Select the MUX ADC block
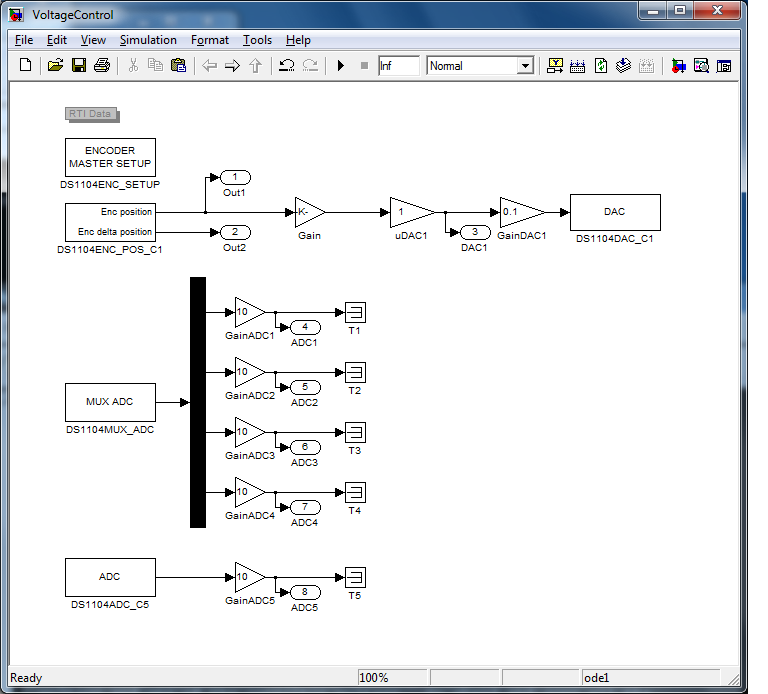The height and width of the screenshot is (694, 768). coord(110,402)
